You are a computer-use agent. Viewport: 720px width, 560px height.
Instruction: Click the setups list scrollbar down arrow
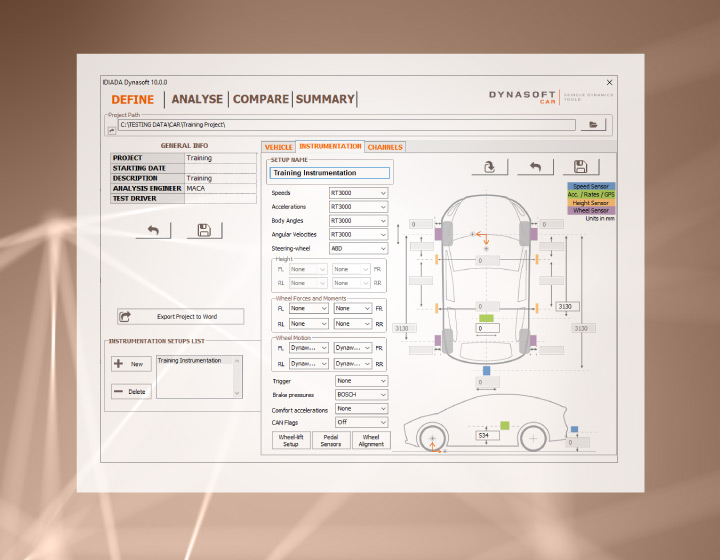(x=237, y=393)
